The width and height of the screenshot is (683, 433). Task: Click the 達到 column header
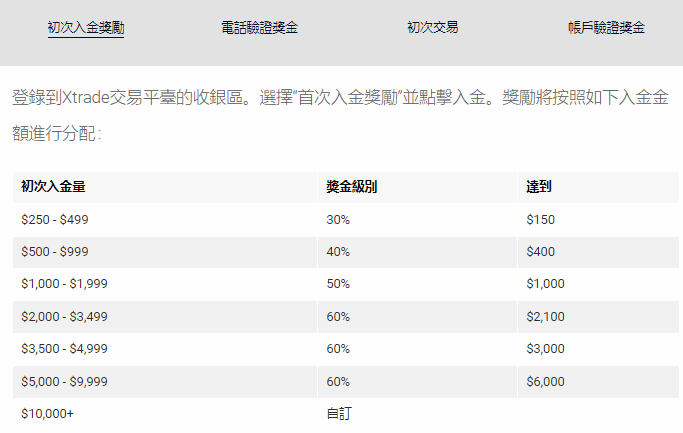tap(598, 187)
